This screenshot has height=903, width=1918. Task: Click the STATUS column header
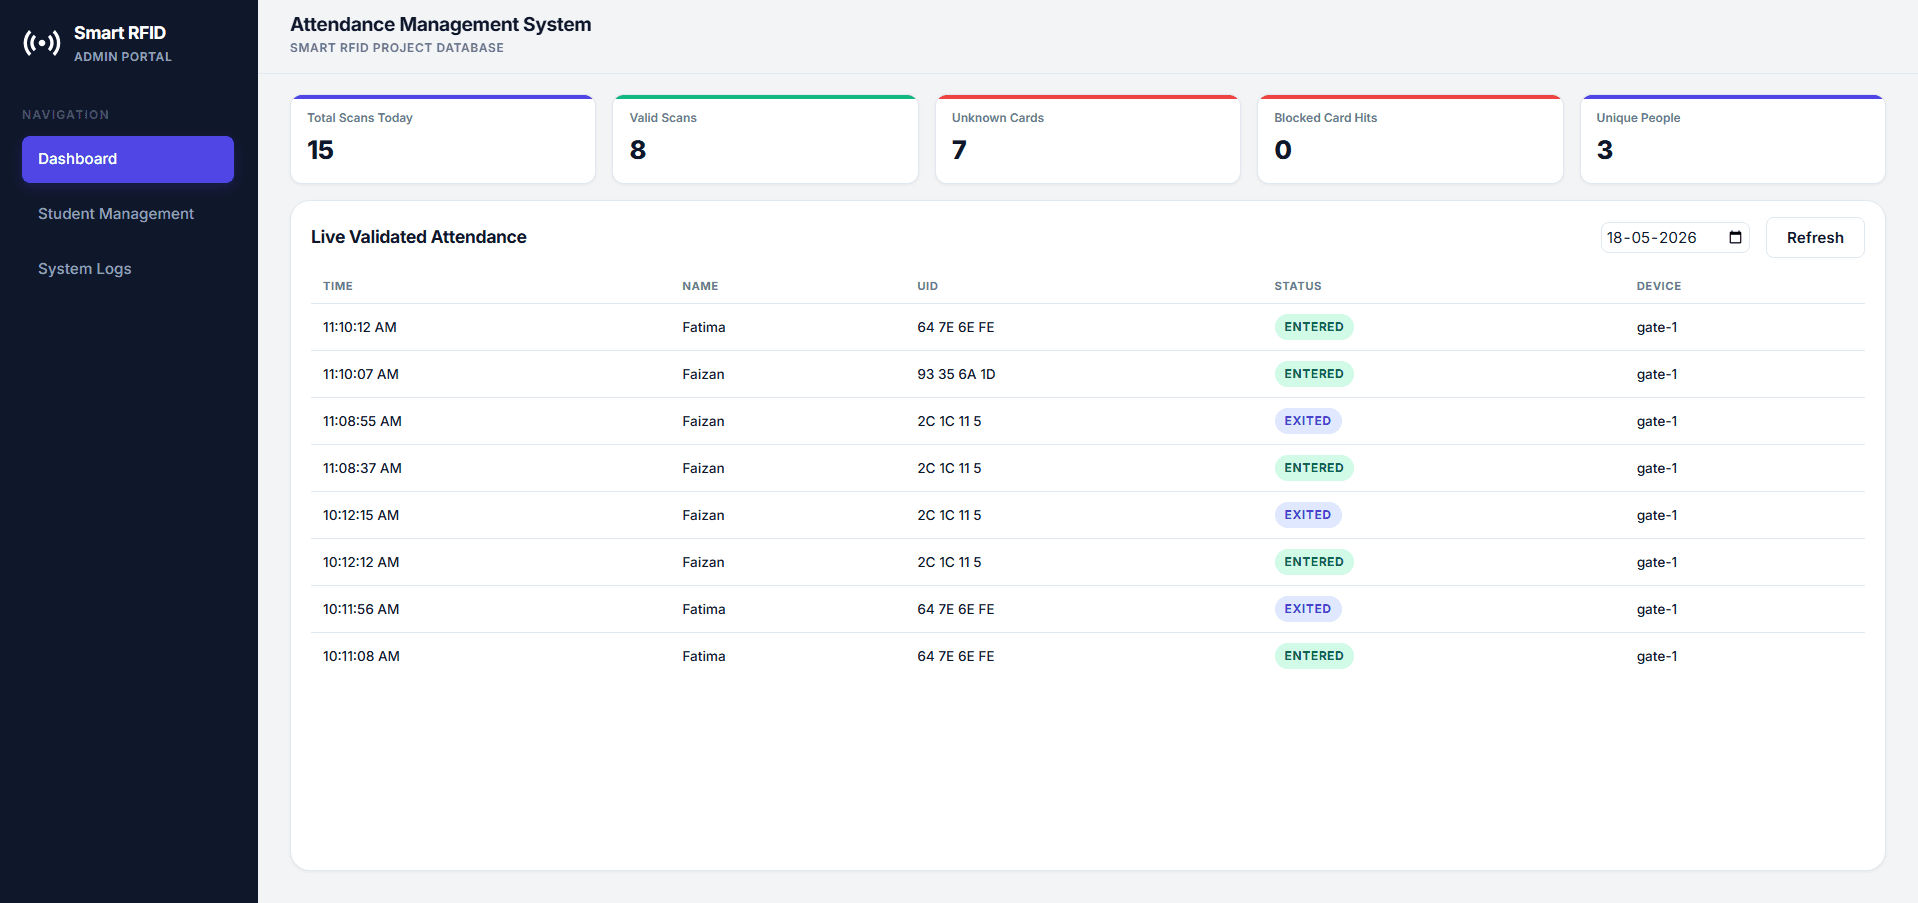click(1297, 286)
